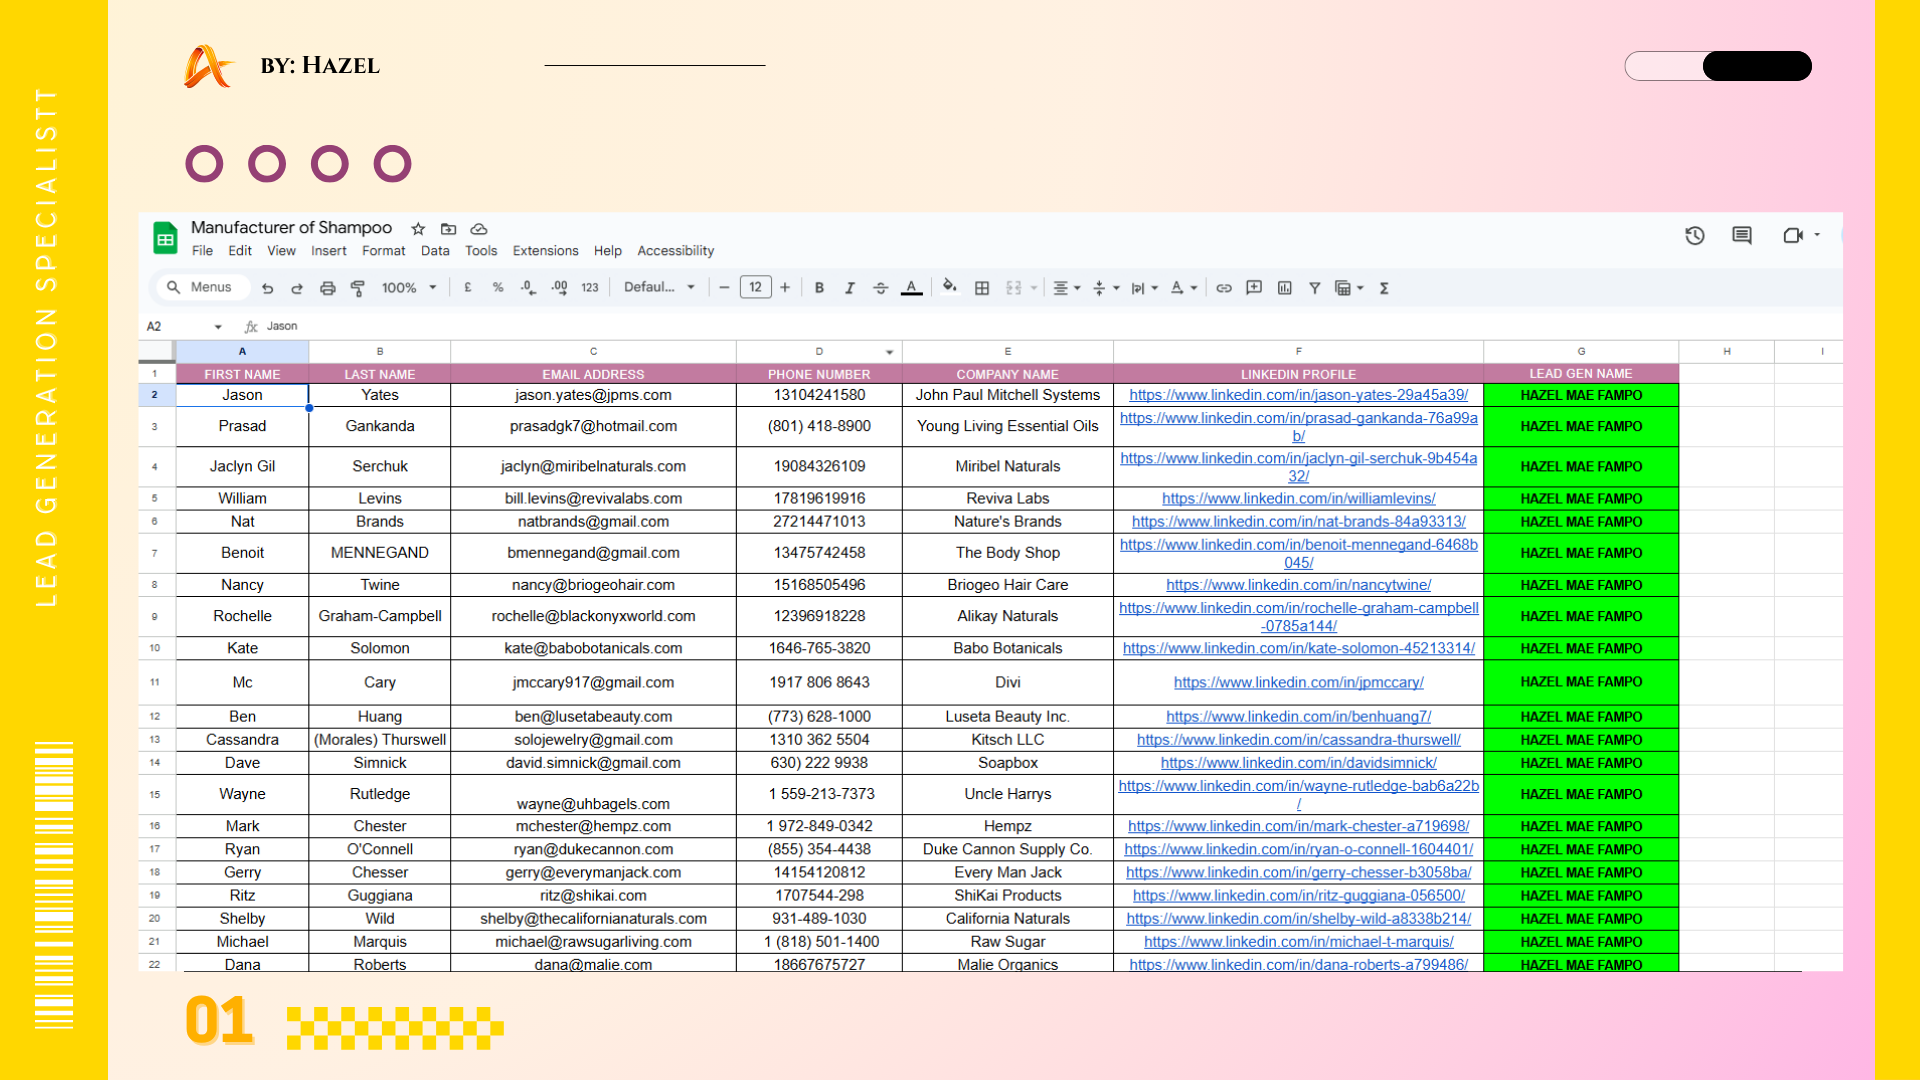Open the Format menu
The width and height of the screenshot is (1920, 1080).
click(x=383, y=251)
